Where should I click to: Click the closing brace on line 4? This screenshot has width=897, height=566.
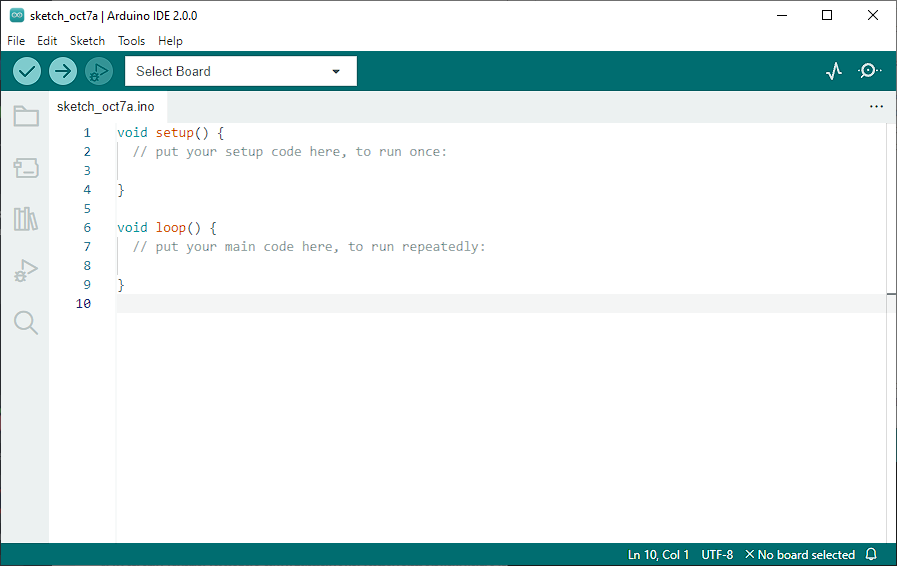pyautogui.click(x=121, y=190)
